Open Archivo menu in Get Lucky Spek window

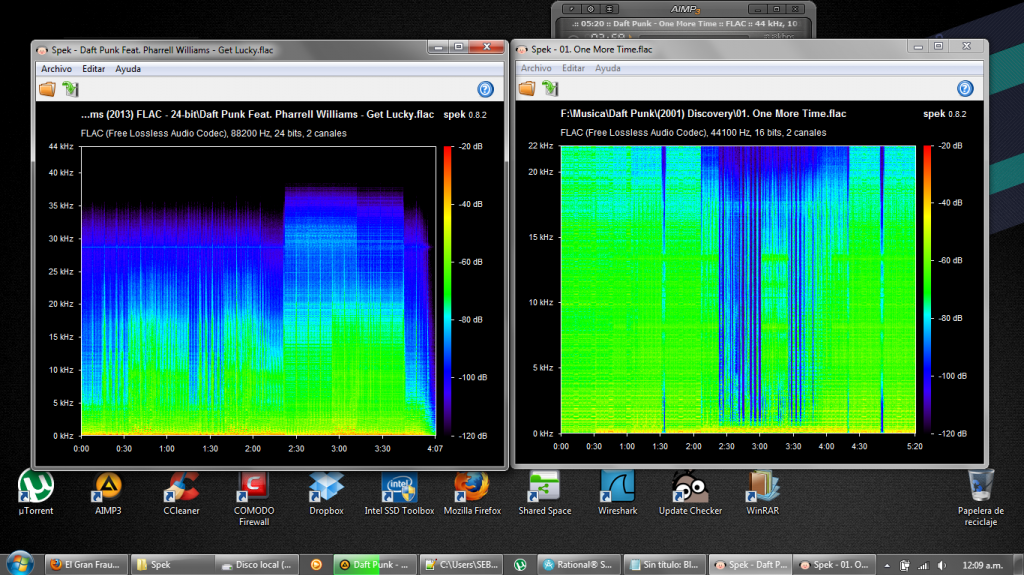click(x=56, y=69)
